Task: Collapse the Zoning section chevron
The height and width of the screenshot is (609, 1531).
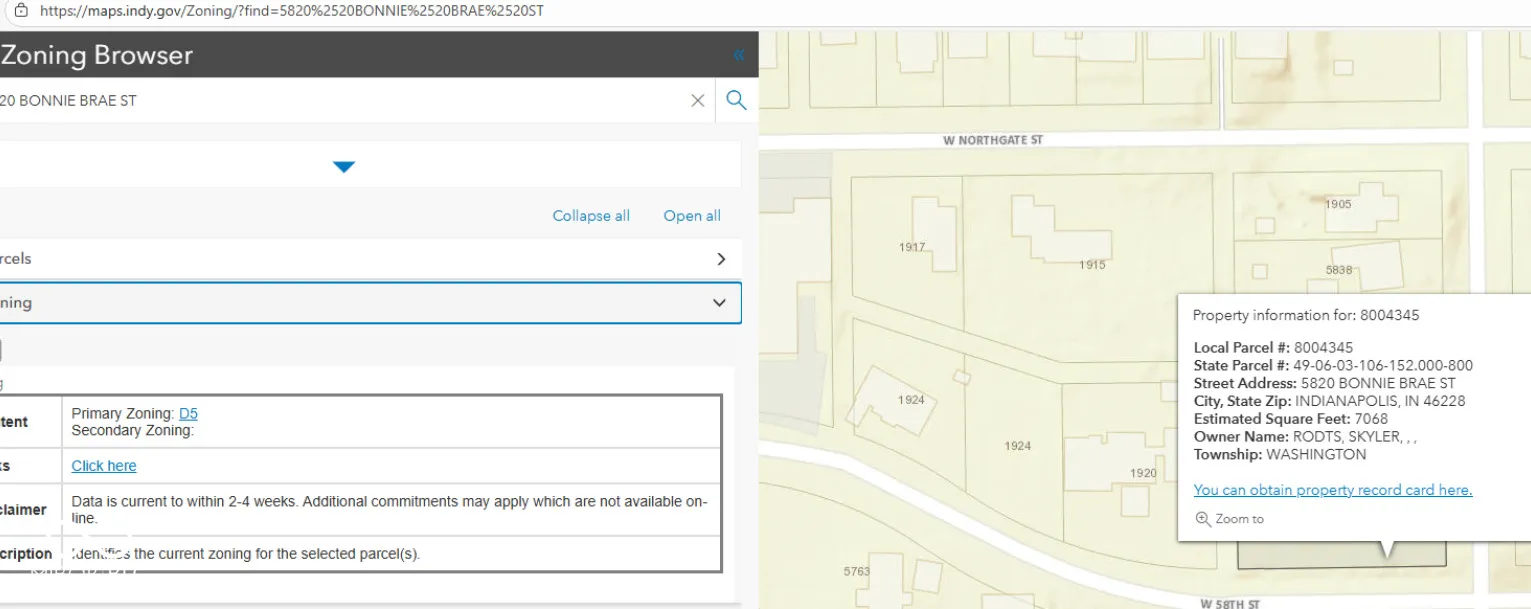Action: 719,303
